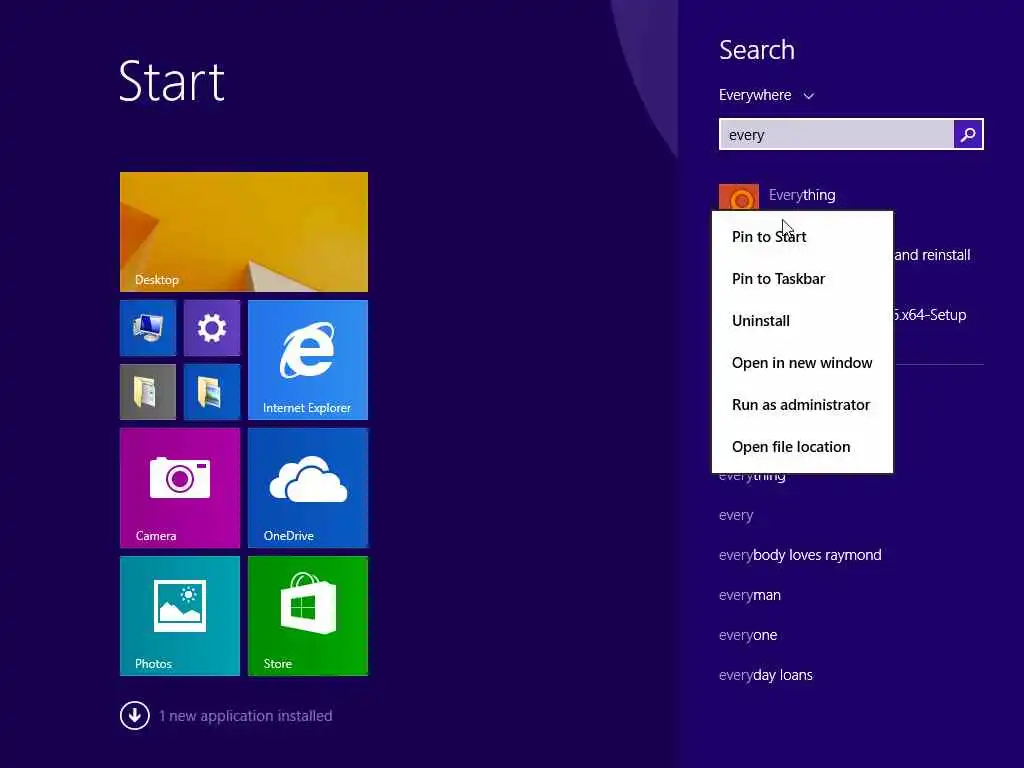Click the 1 new application installed text
The image size is (1024, 768).
coord(246,716)
